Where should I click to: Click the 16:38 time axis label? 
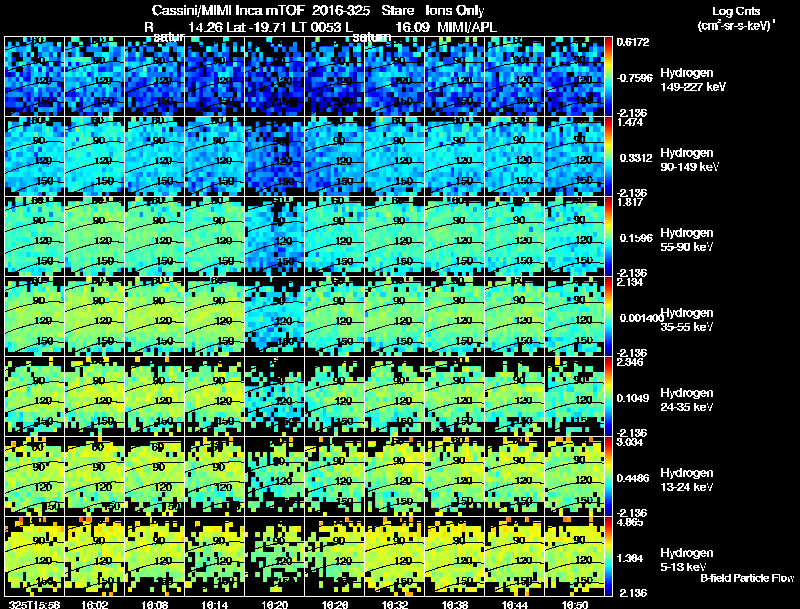(455, 604)
